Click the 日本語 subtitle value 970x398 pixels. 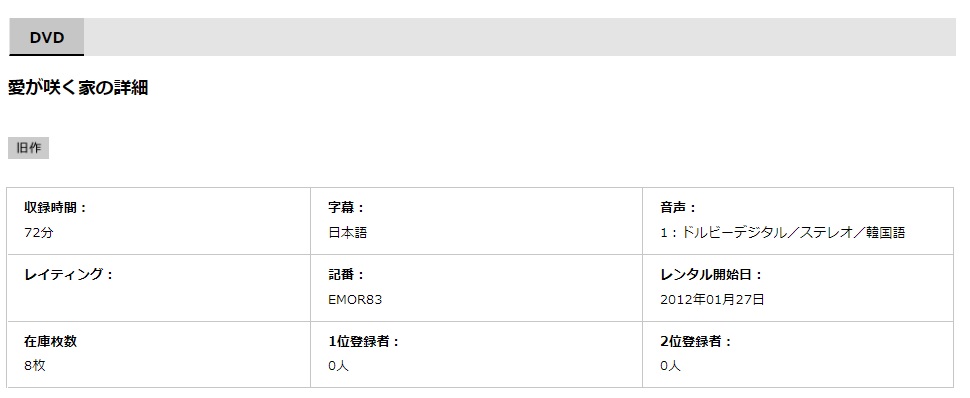(348, 233)
